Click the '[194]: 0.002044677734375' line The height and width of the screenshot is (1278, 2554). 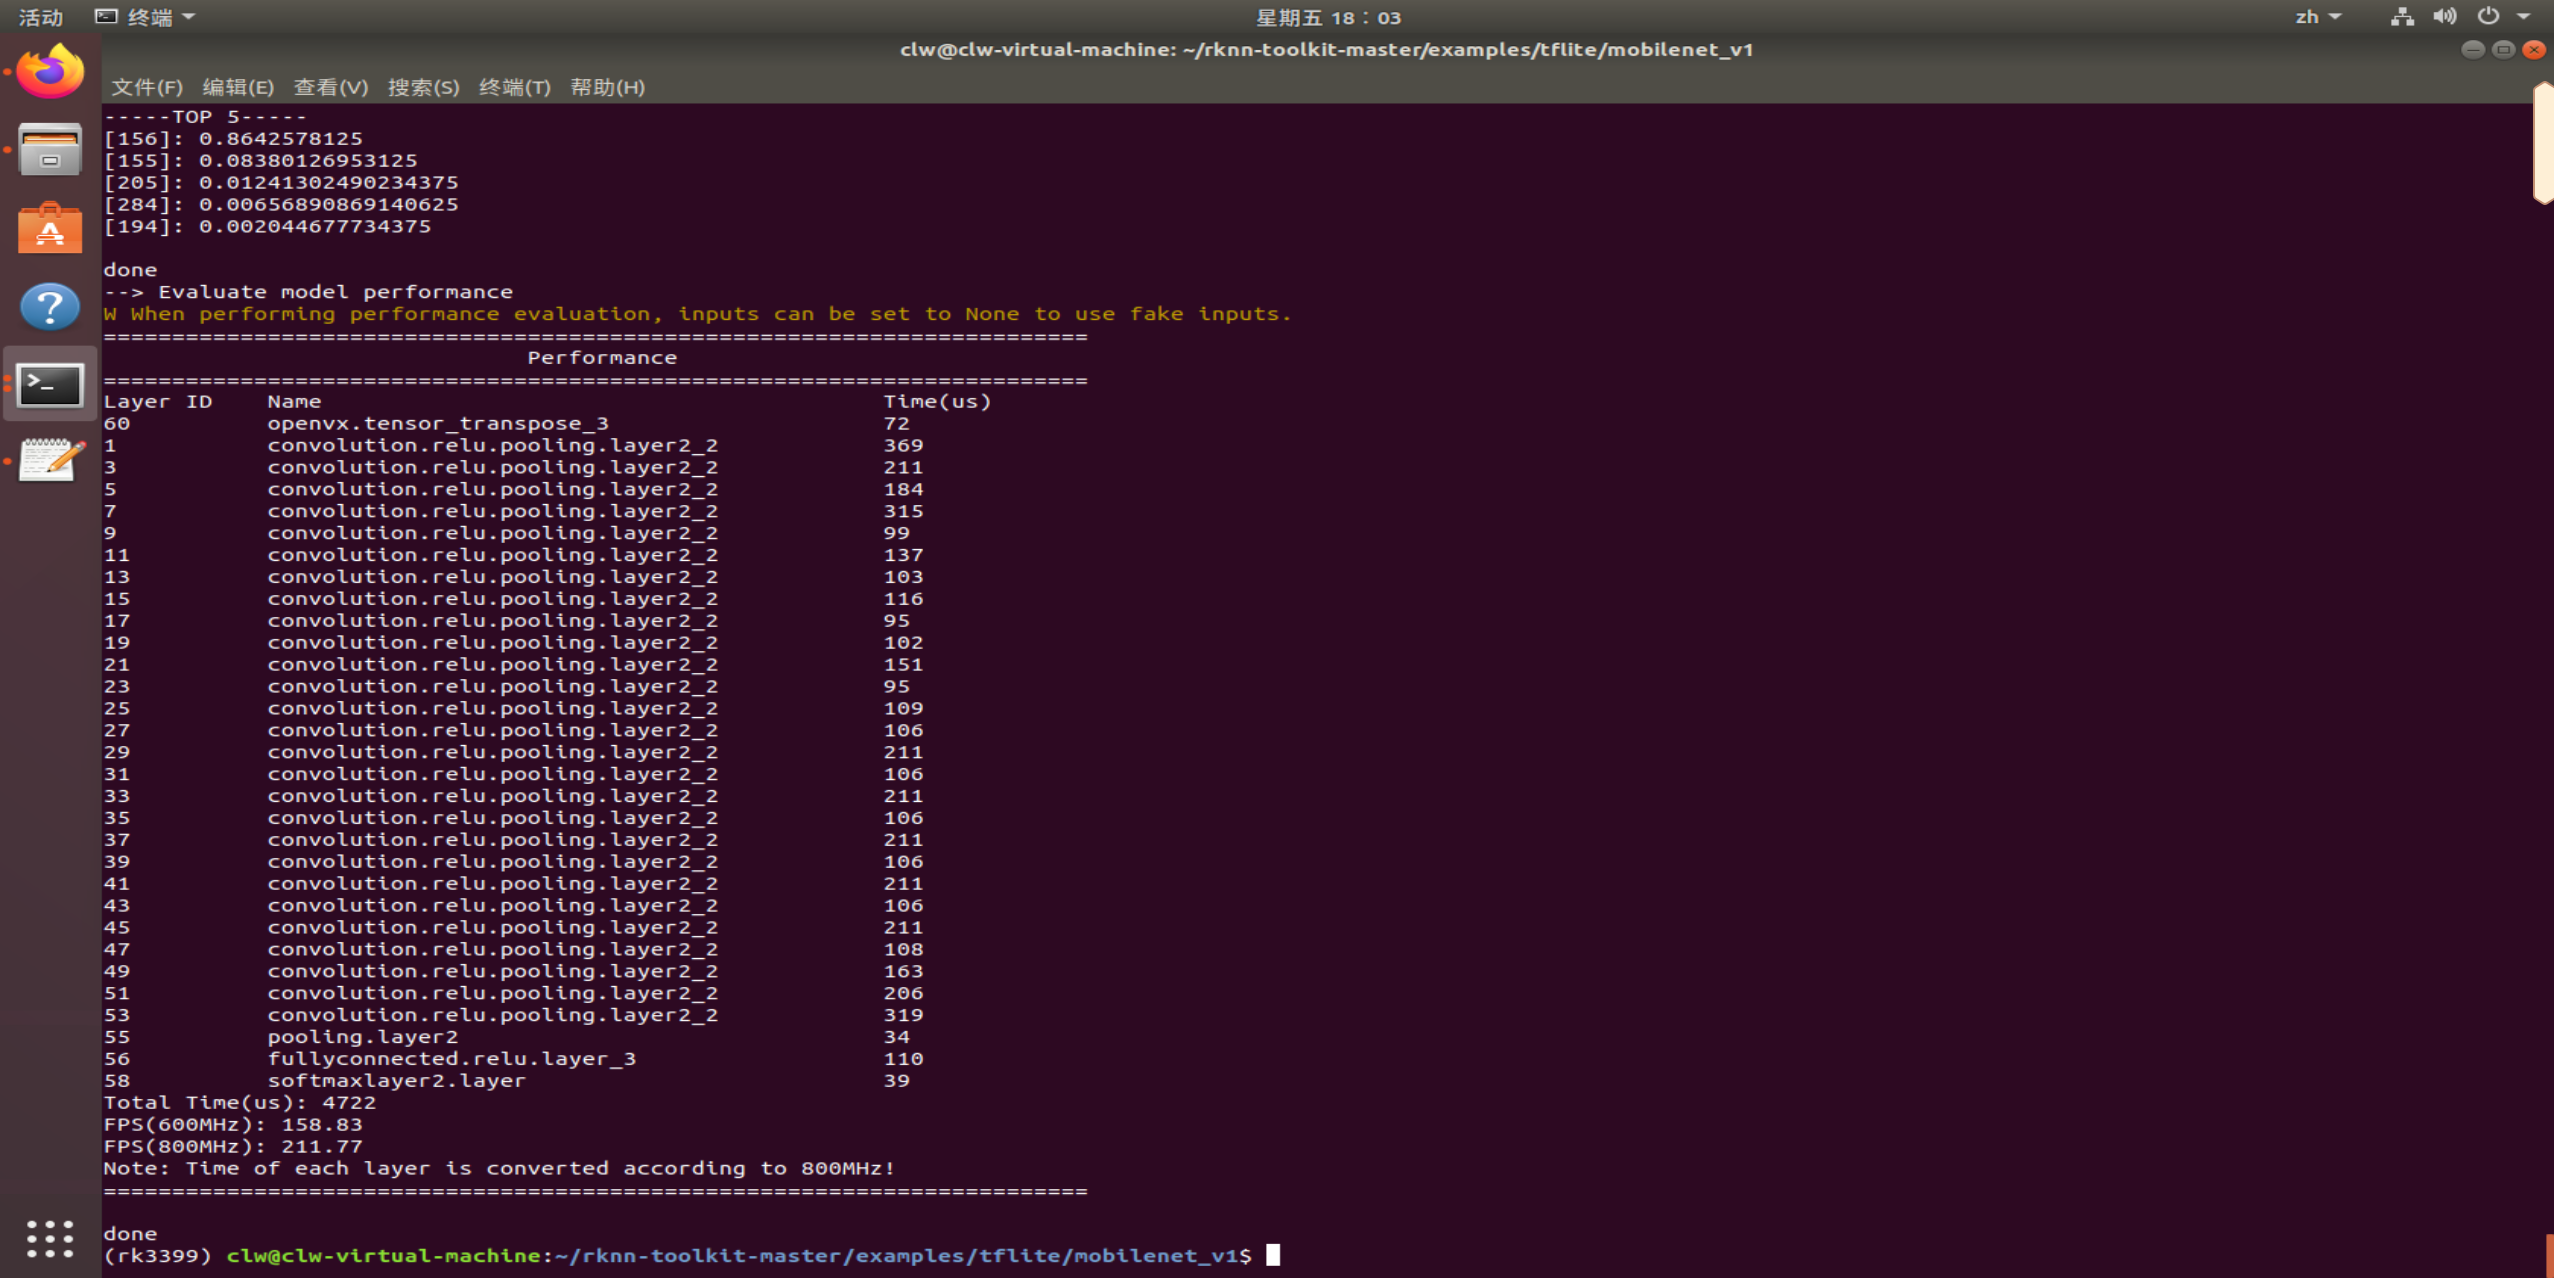267,227
